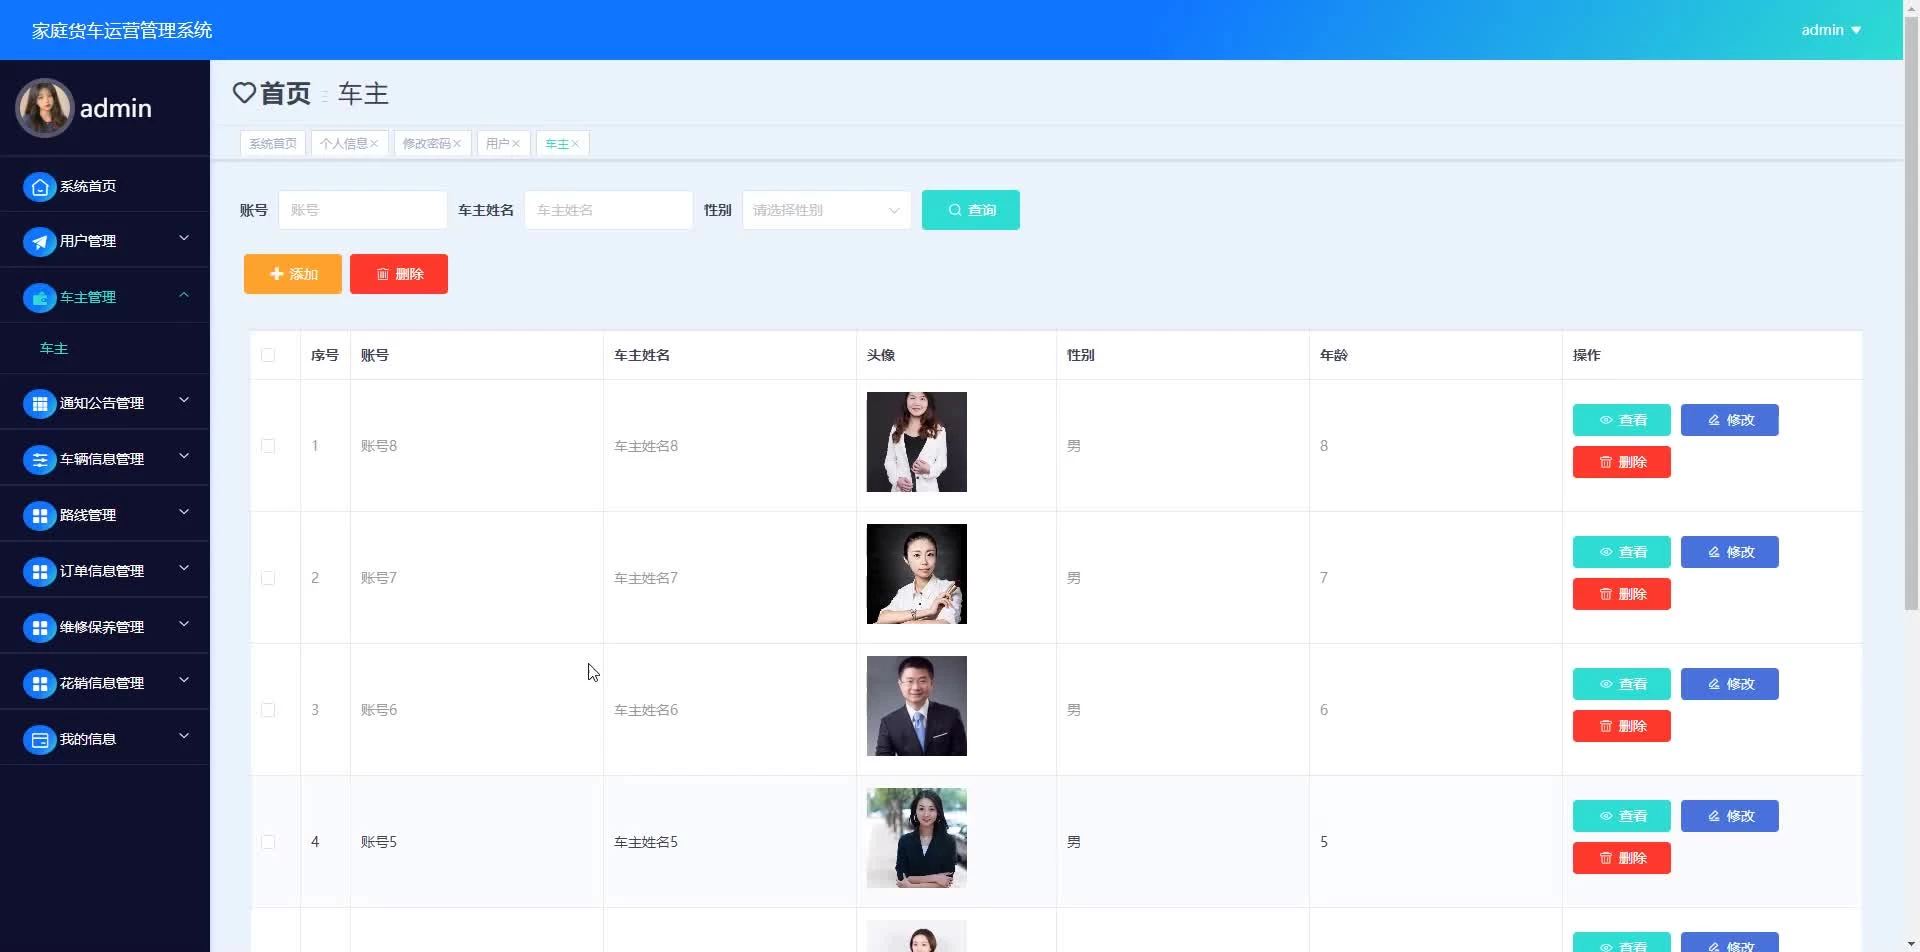Image resolution: width=1920 pixels, height=952 pixels.
Task: Expand 维修保养管理 chevron
Action: click(184, 624)
